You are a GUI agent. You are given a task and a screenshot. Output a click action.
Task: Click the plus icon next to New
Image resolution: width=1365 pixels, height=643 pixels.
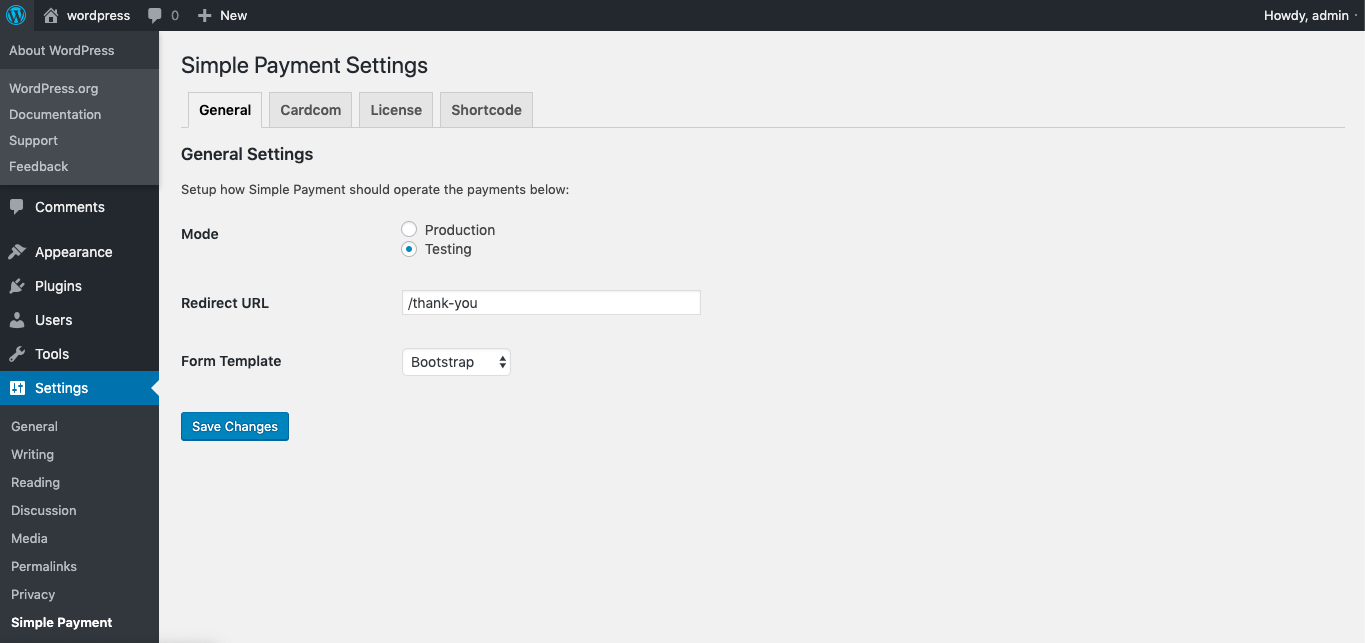coord(204,16)
